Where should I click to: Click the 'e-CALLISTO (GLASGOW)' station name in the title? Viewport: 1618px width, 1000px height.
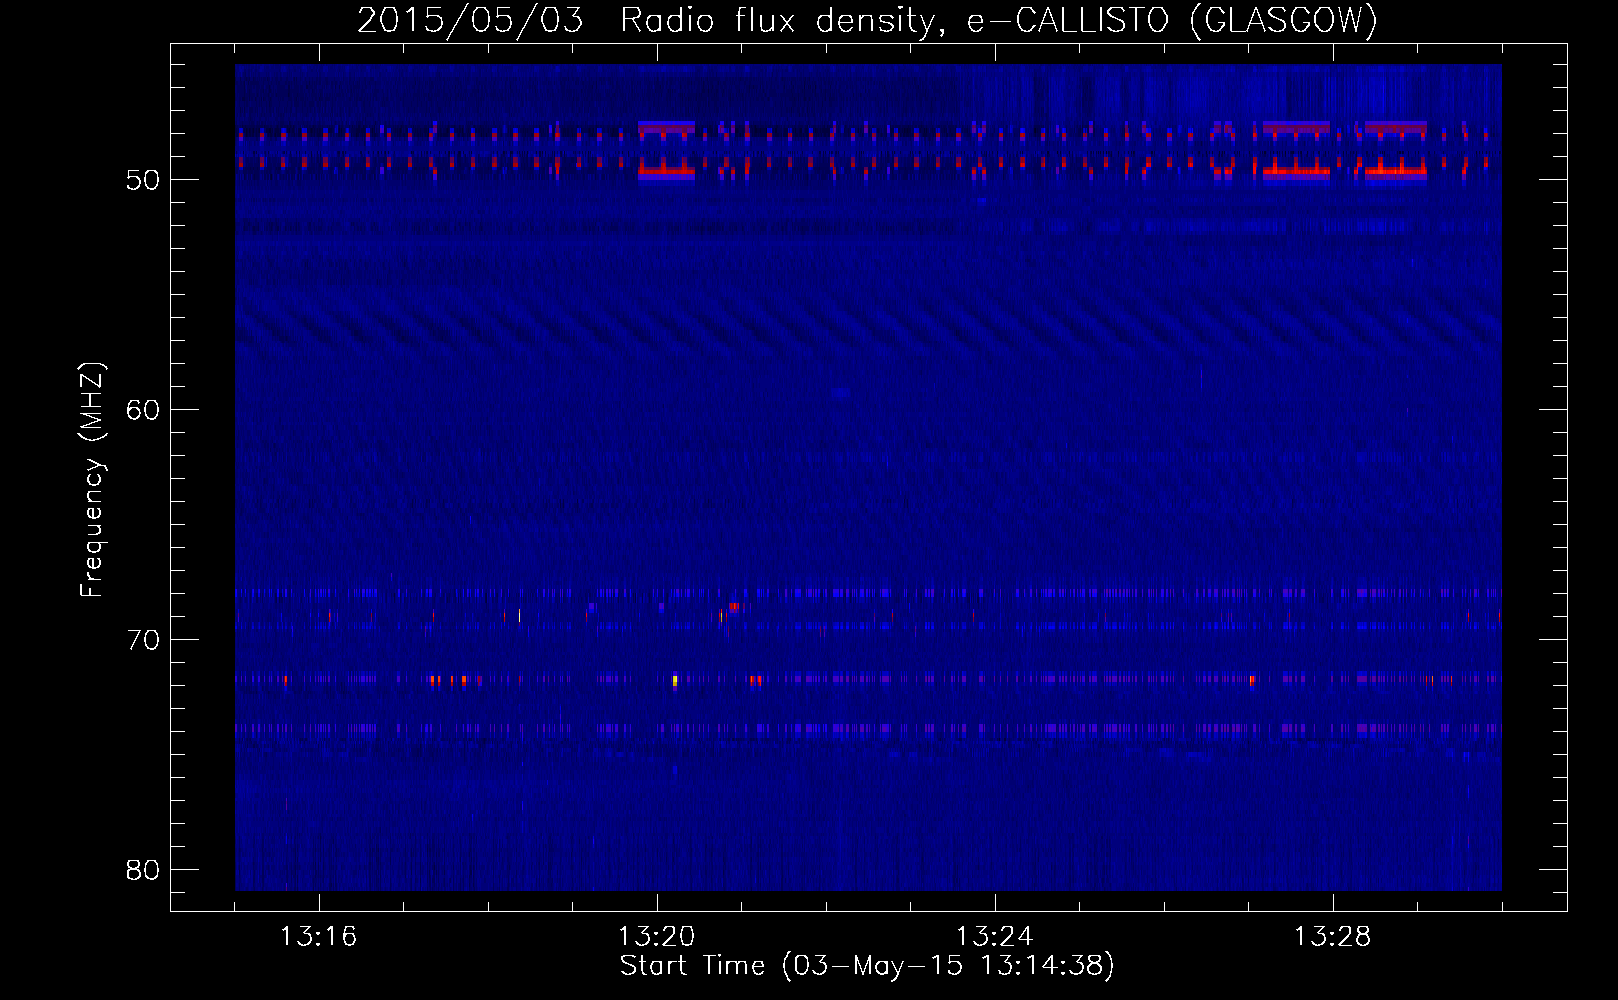coord(1172,21)
